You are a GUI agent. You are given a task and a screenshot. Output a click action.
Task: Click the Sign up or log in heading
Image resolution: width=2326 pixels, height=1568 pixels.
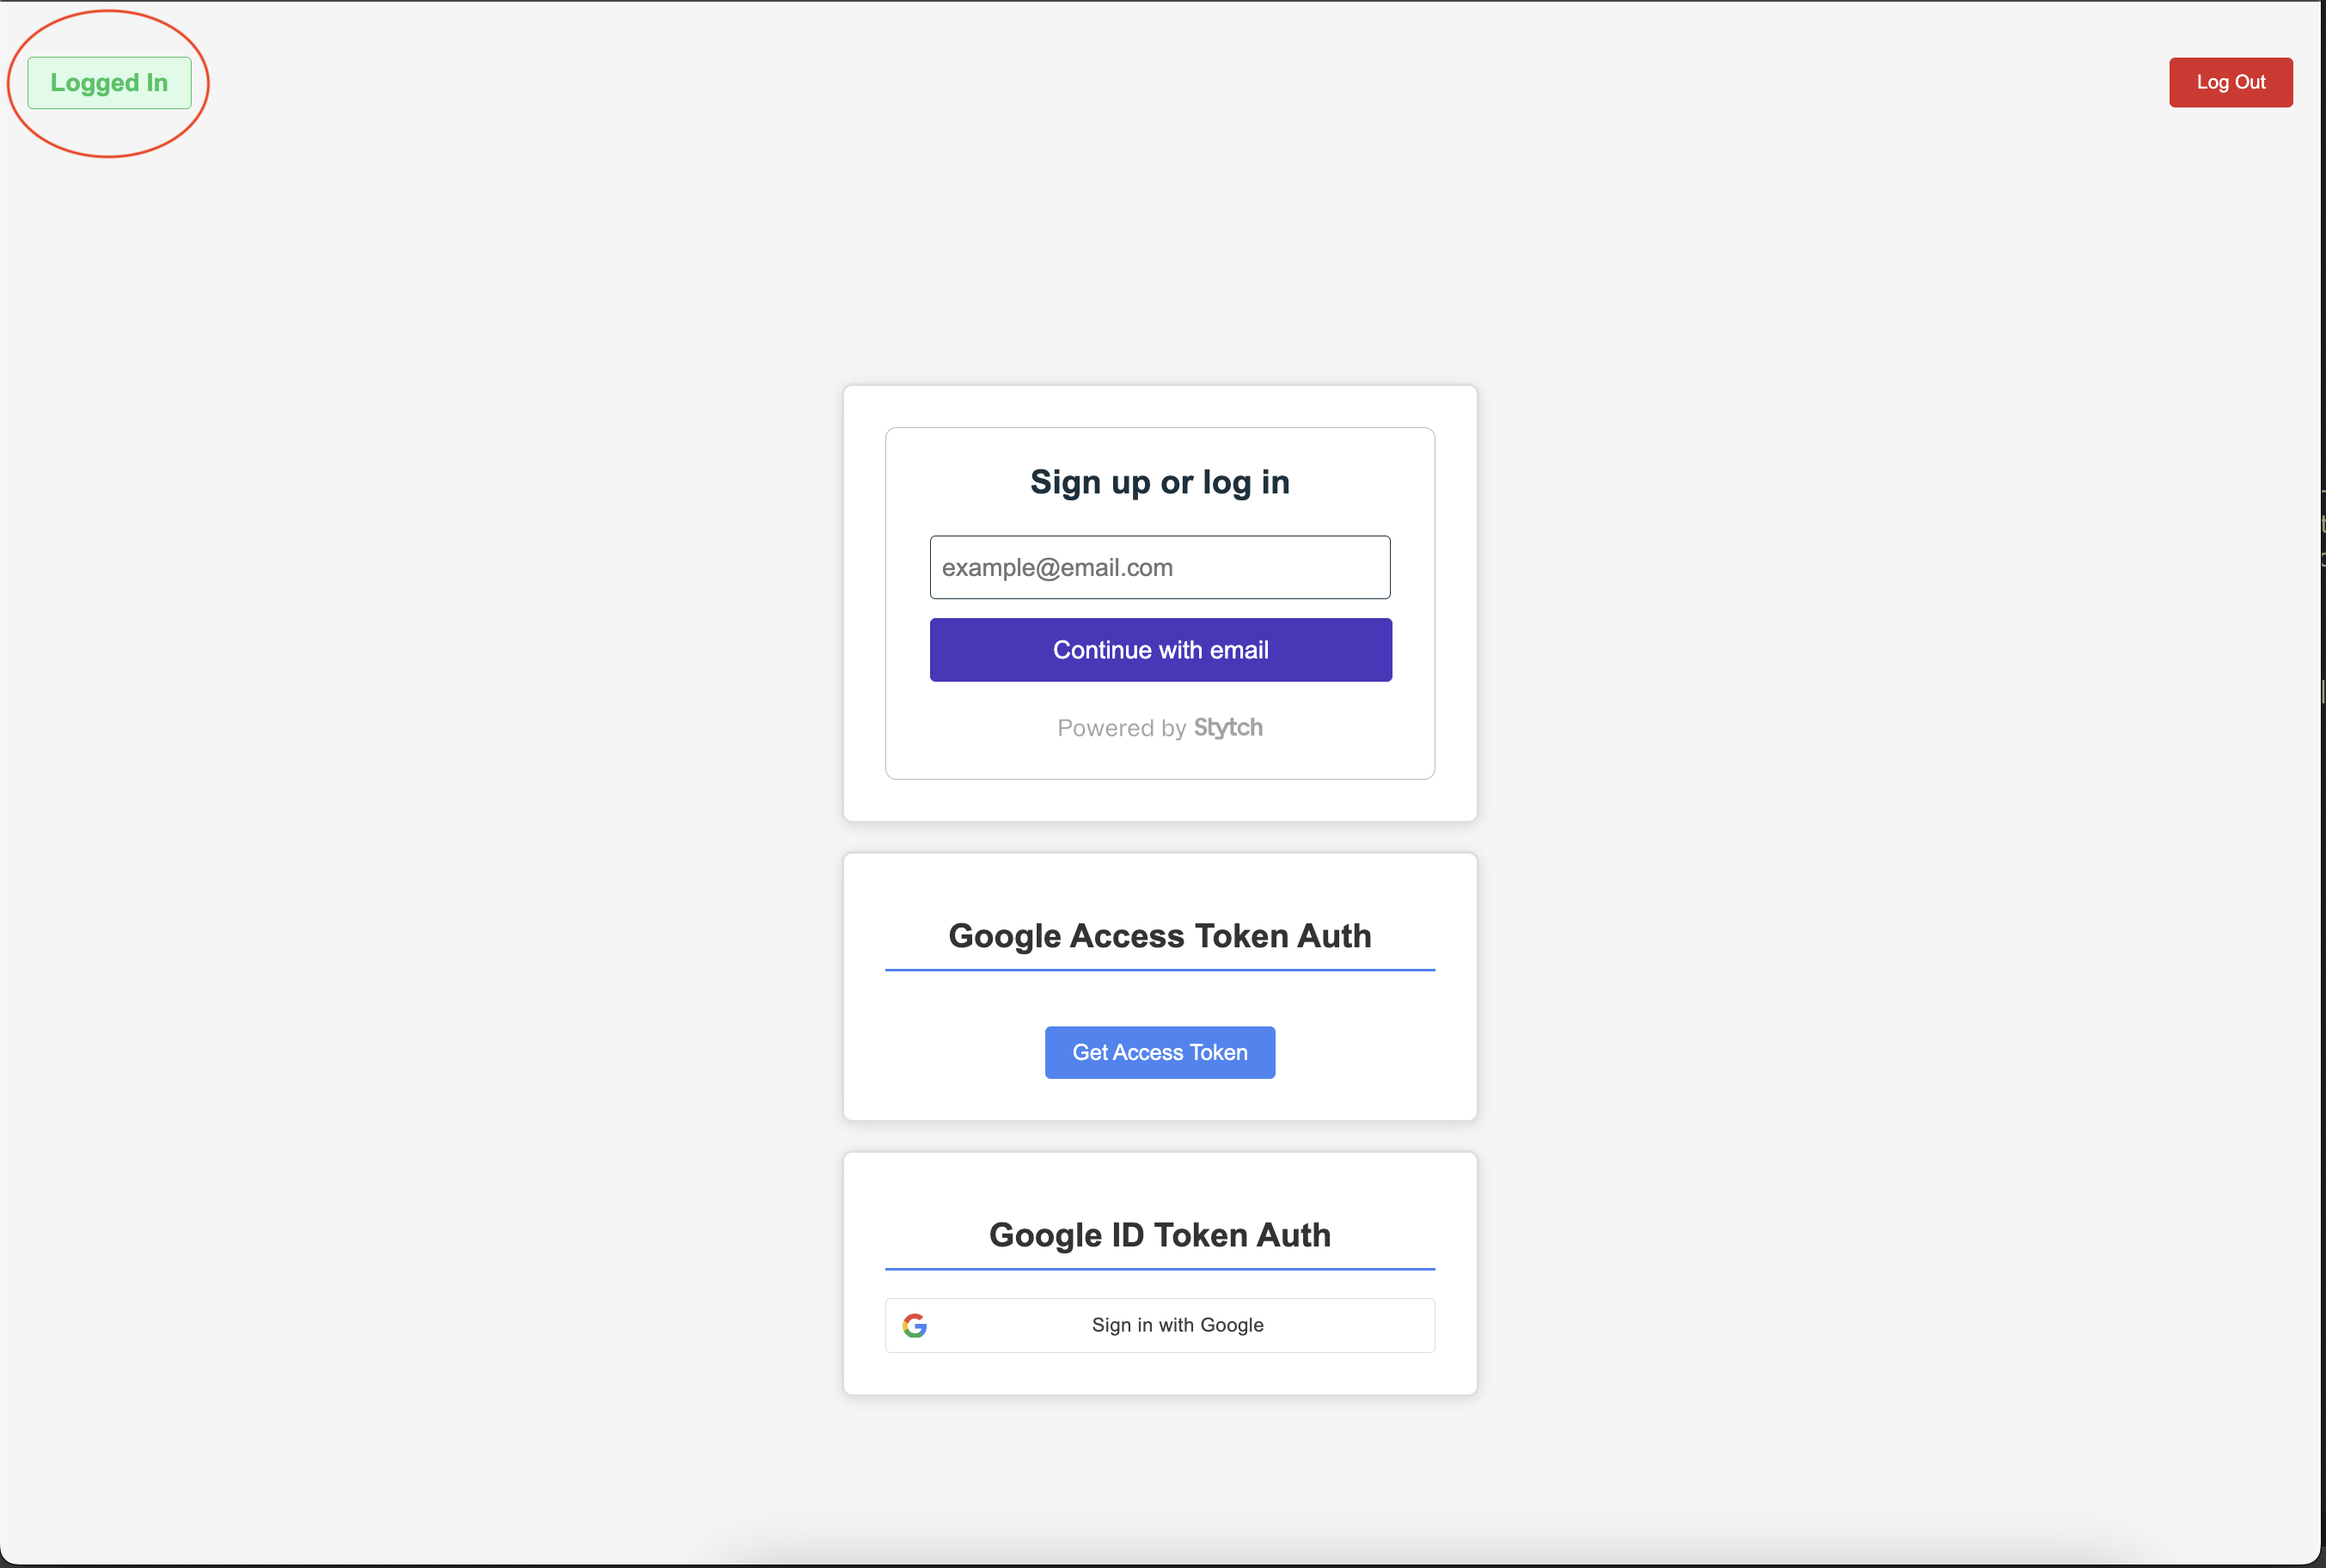click(x=1159, y=482)
